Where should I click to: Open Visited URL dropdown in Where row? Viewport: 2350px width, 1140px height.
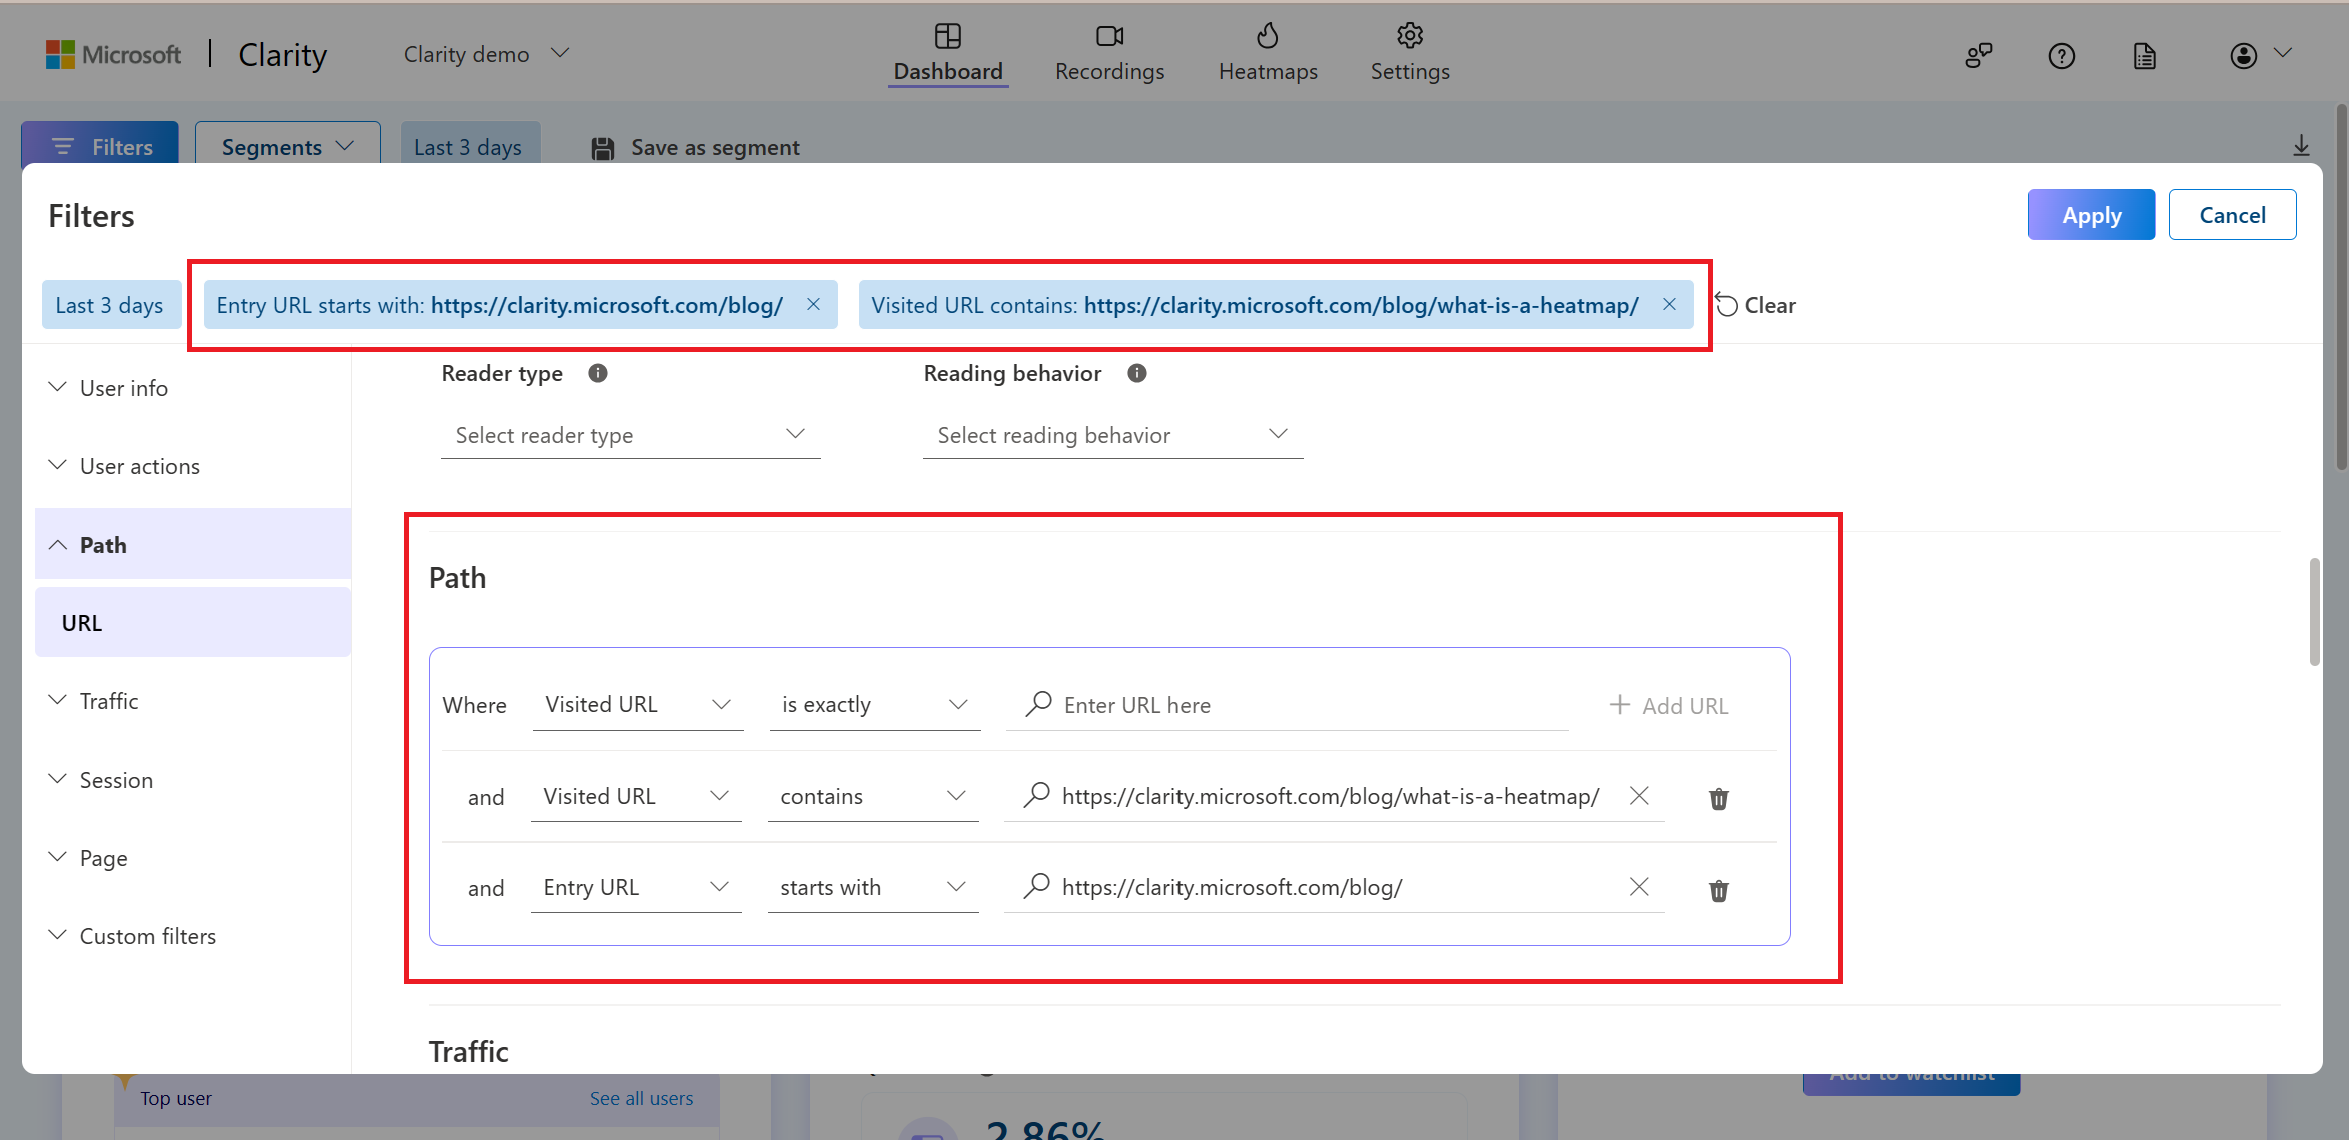tap(638, 705)
